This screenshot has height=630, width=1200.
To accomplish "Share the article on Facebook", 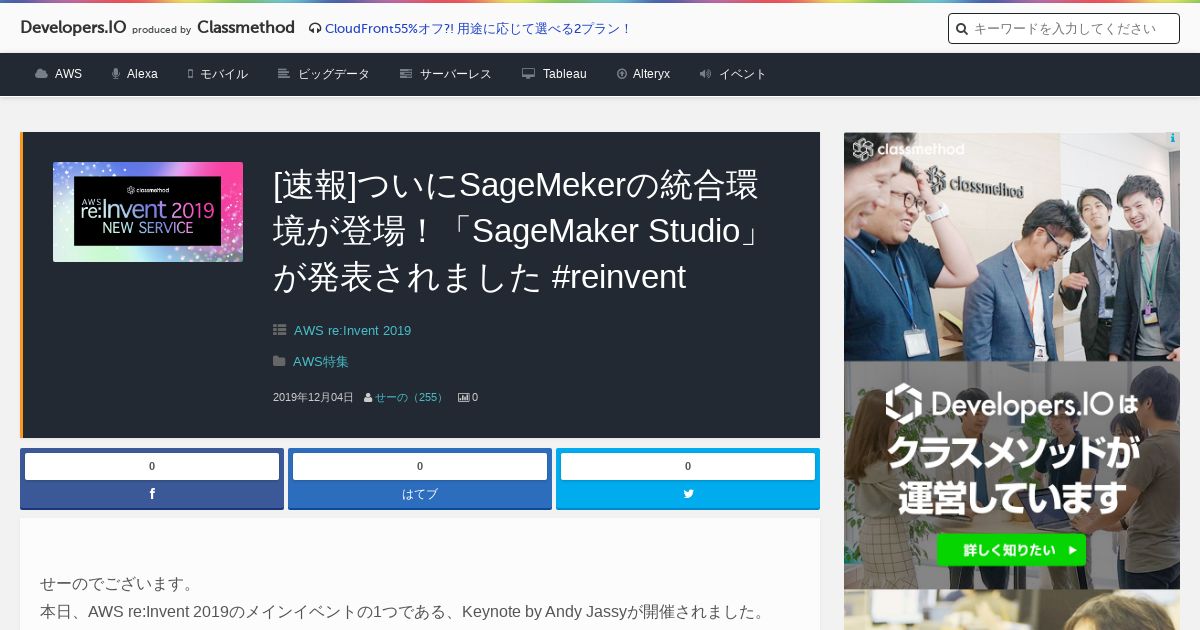I will [152, 494].
